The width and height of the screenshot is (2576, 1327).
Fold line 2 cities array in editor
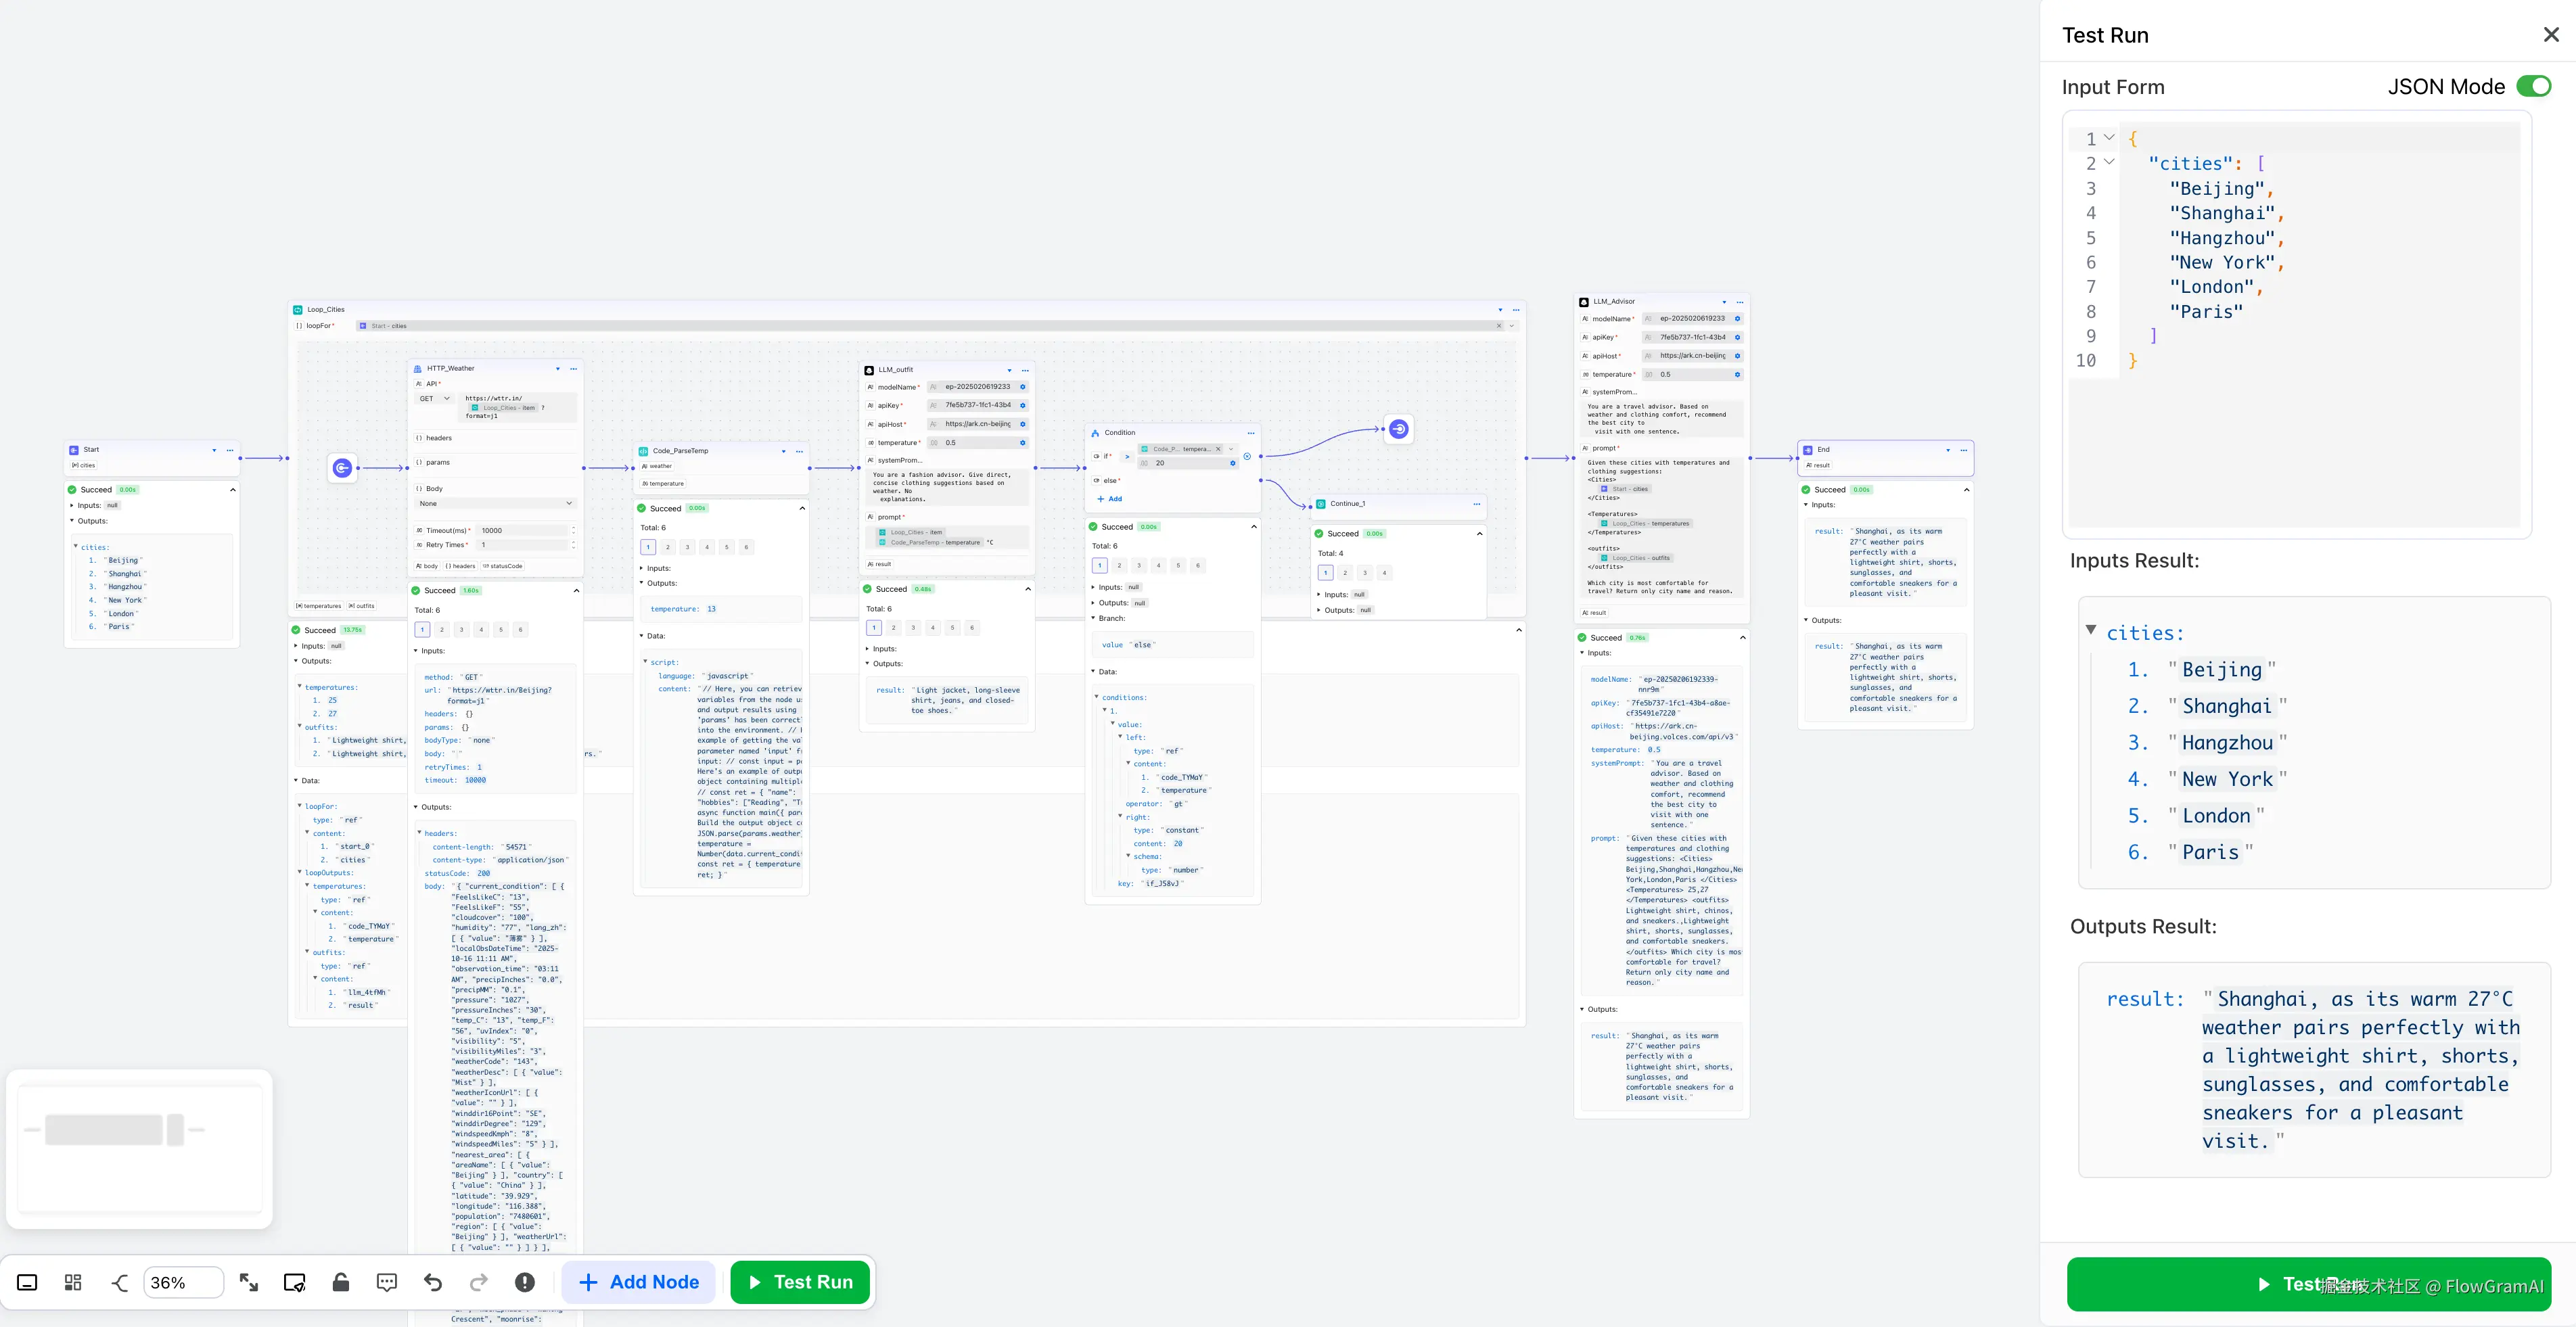tap(2109, 162)
